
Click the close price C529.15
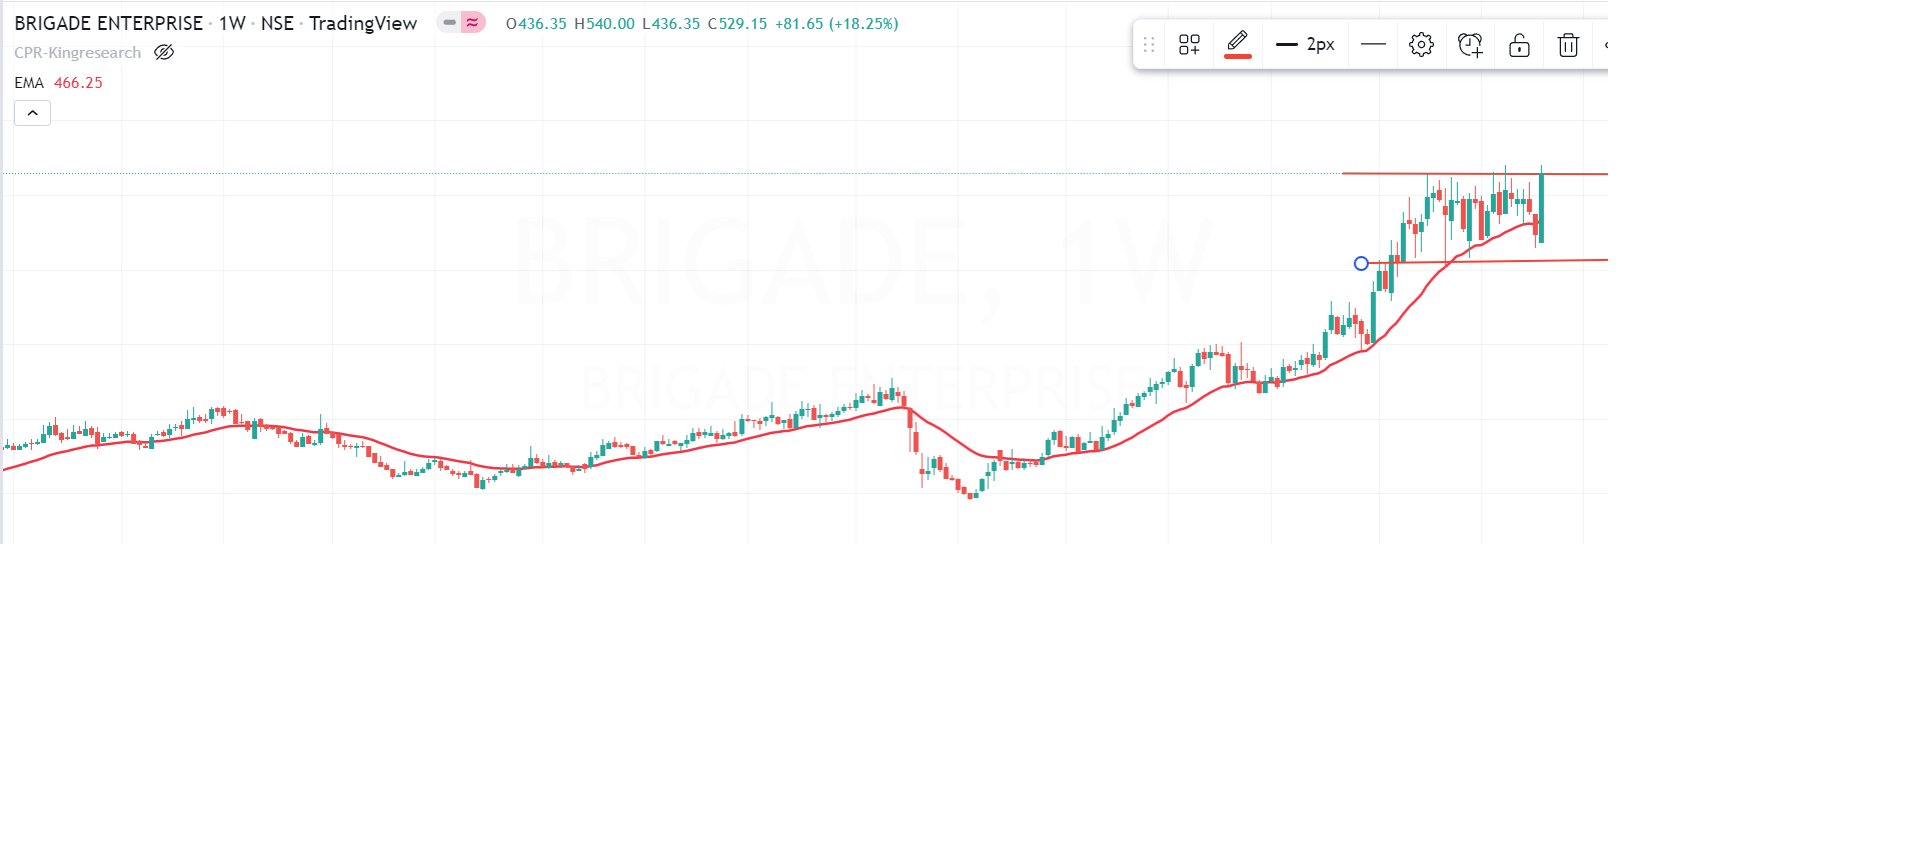pyautogui.click(x=737, y=24)
